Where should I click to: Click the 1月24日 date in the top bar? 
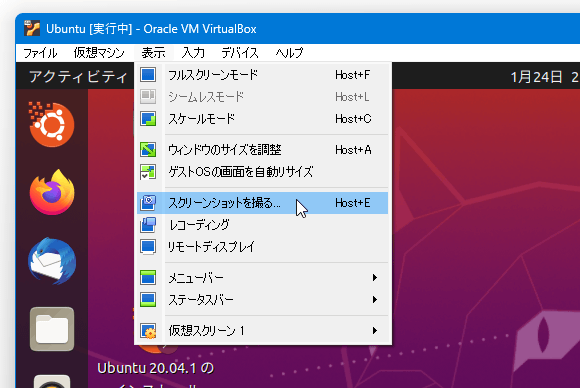[x=536, y=77]
